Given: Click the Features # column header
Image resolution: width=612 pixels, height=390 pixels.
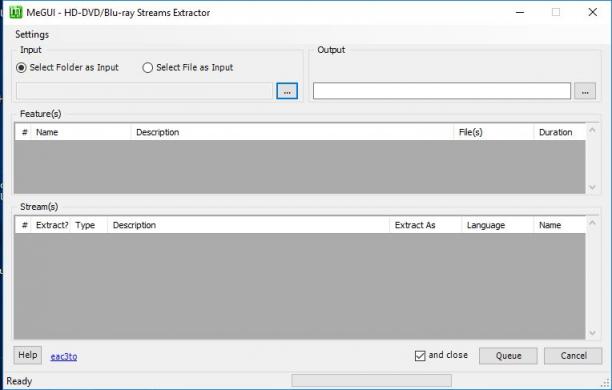Looking at the screenshot, I should click(x=23, y=132).
